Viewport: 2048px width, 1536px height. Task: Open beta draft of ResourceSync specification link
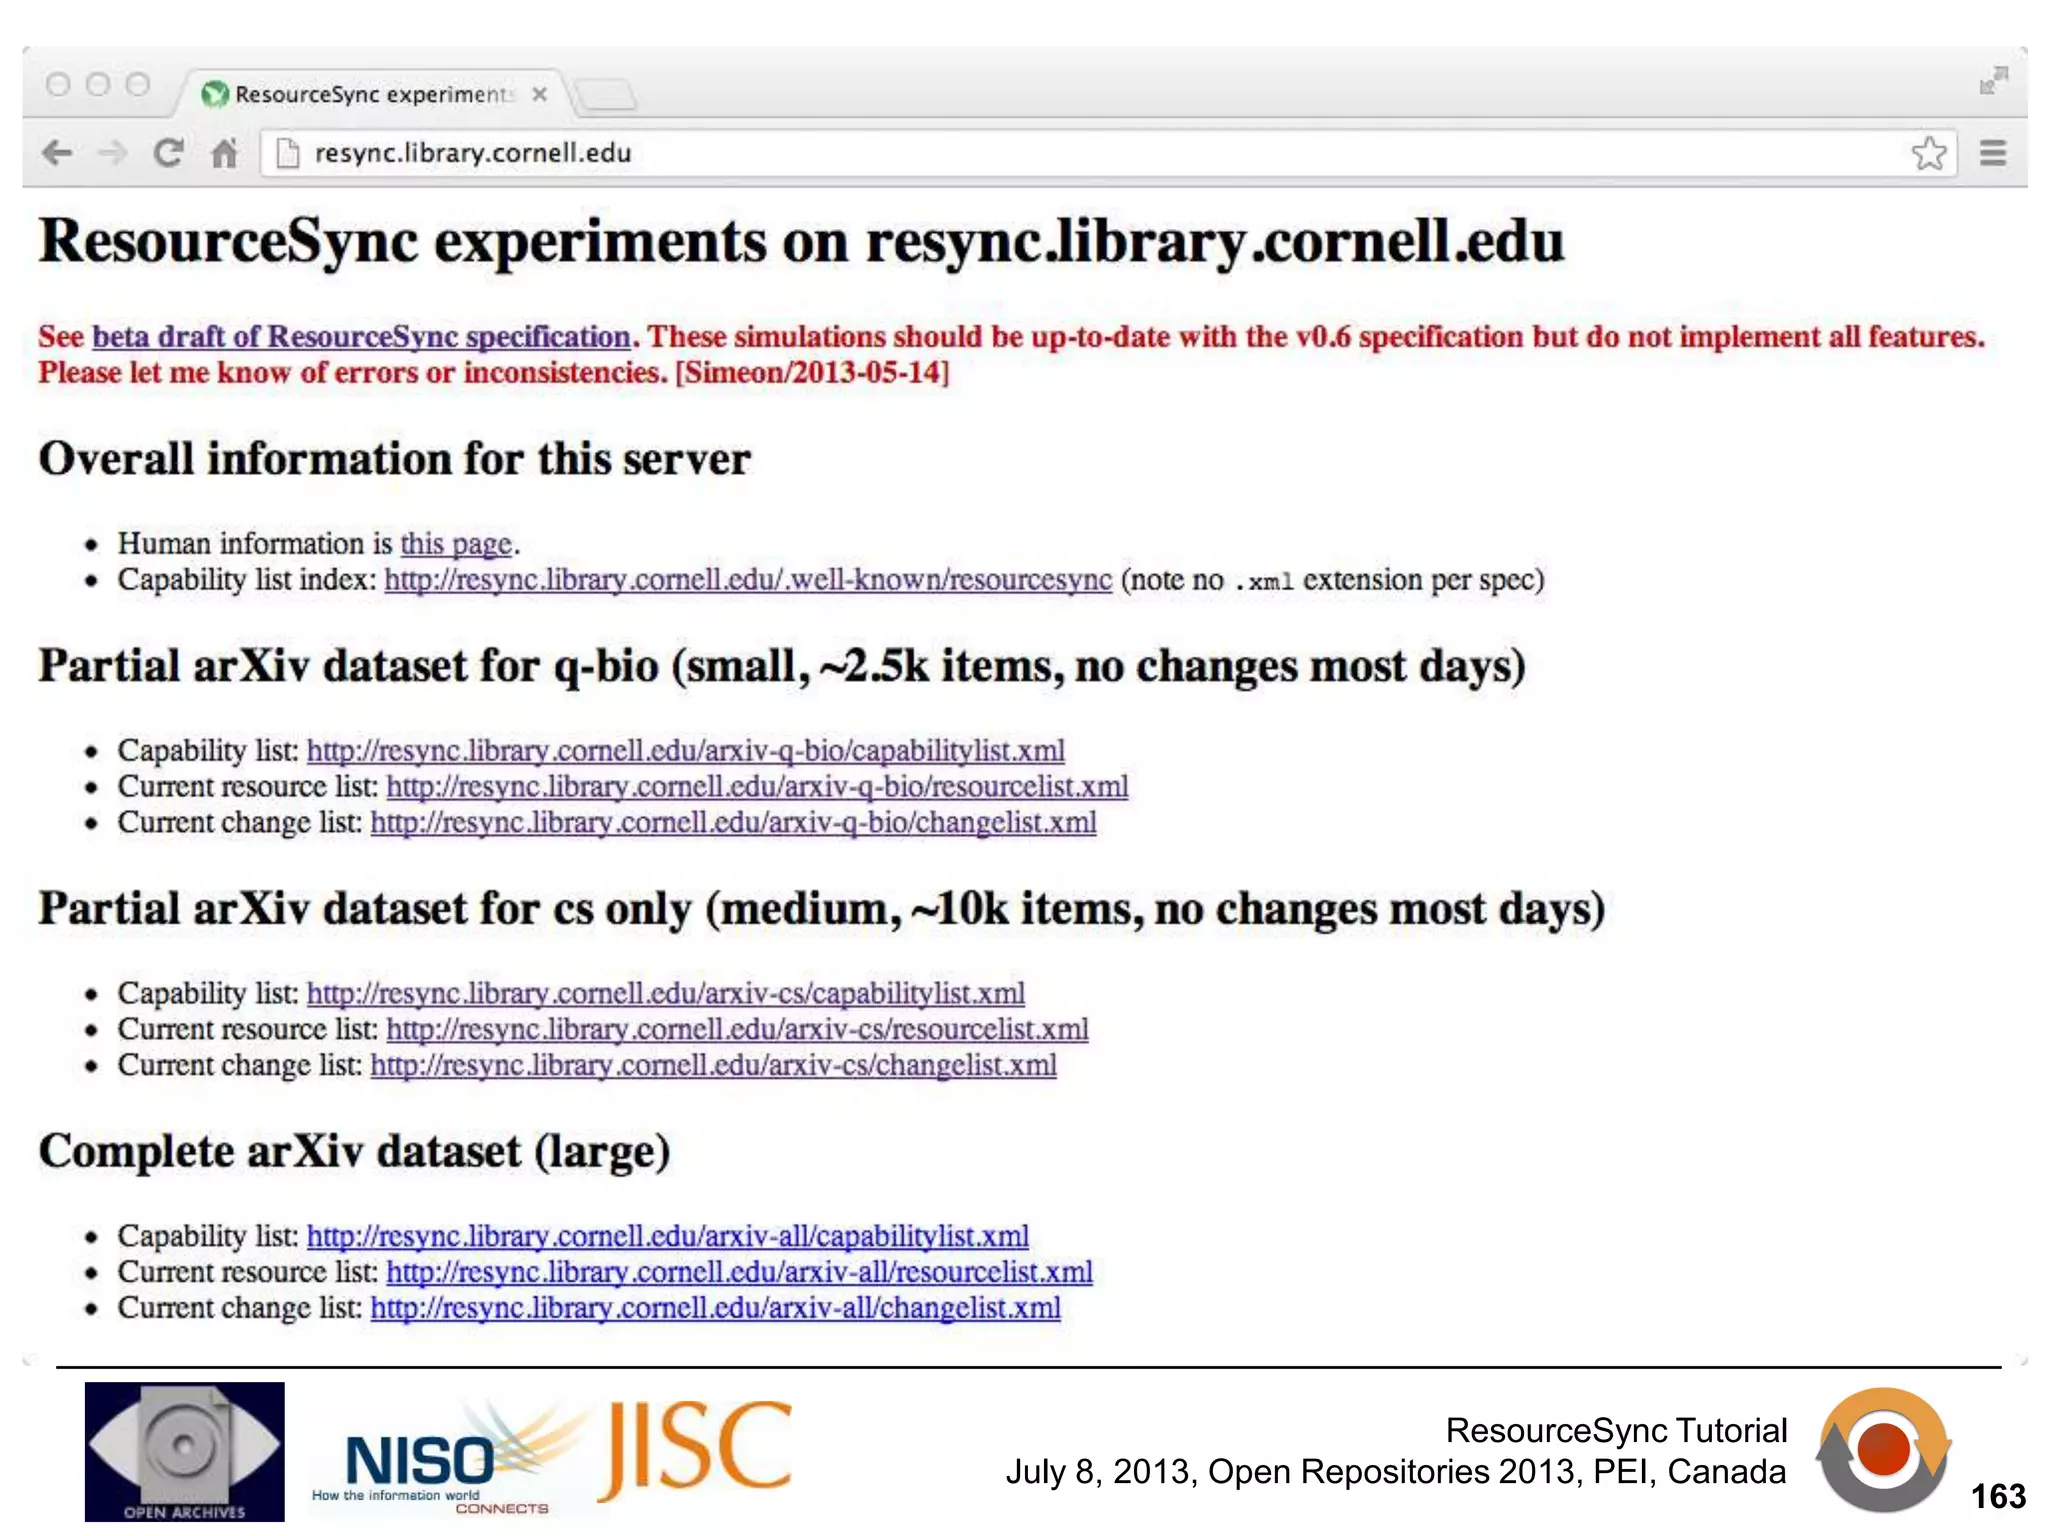(361, 337)
